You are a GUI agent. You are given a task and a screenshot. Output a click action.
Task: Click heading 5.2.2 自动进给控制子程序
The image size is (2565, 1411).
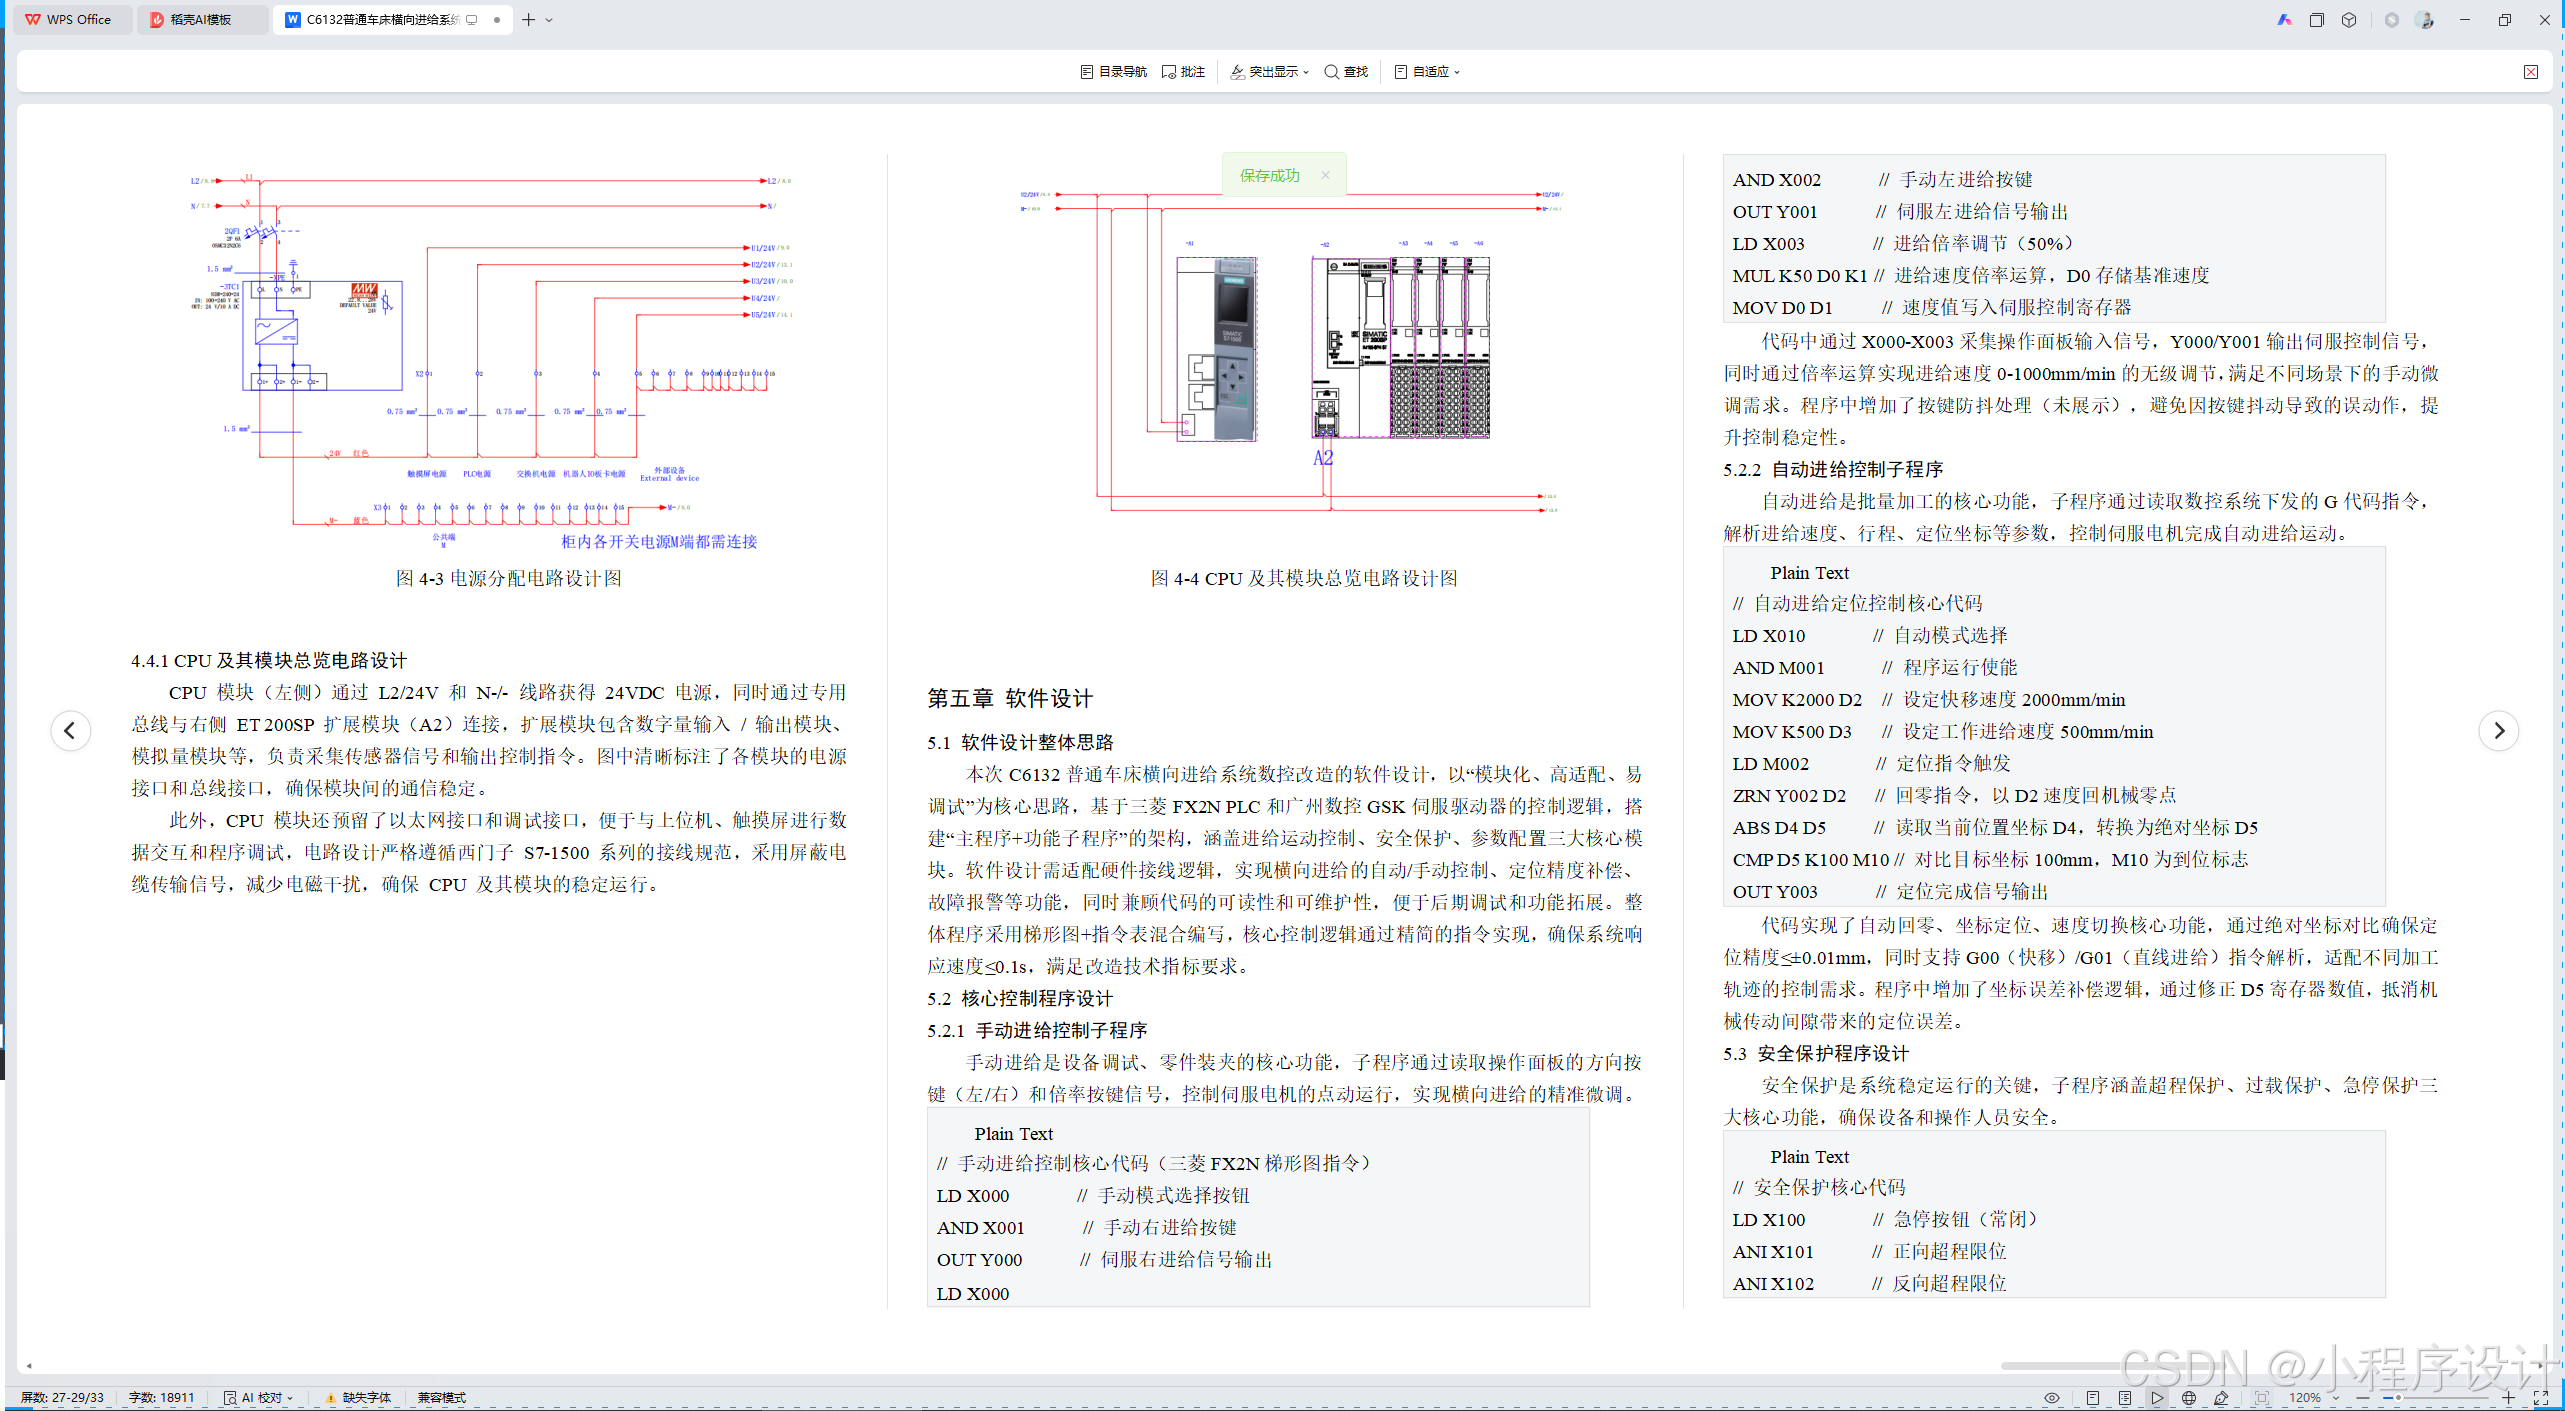point(1832,469)
